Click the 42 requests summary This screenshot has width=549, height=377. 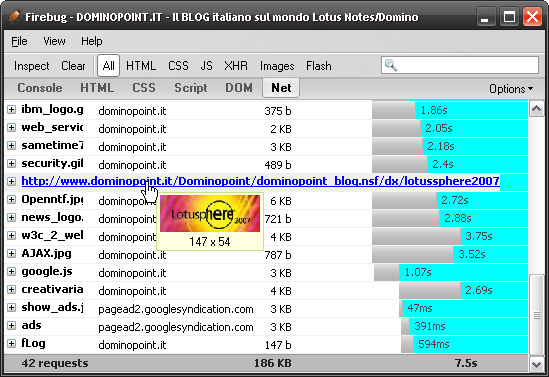coord(55,363)
